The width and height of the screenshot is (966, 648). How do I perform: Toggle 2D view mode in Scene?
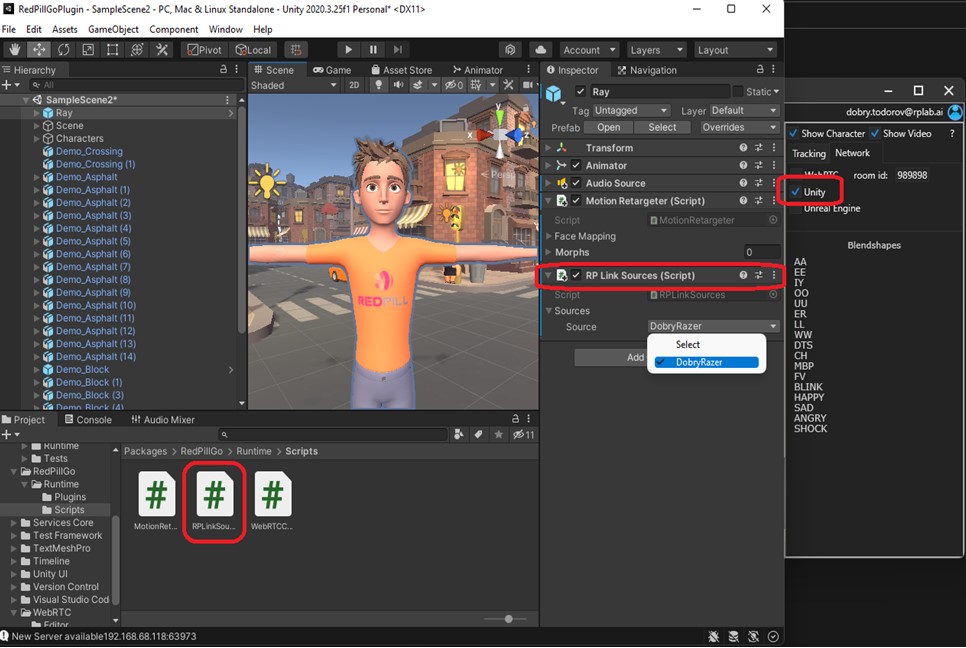coord(354,86)
